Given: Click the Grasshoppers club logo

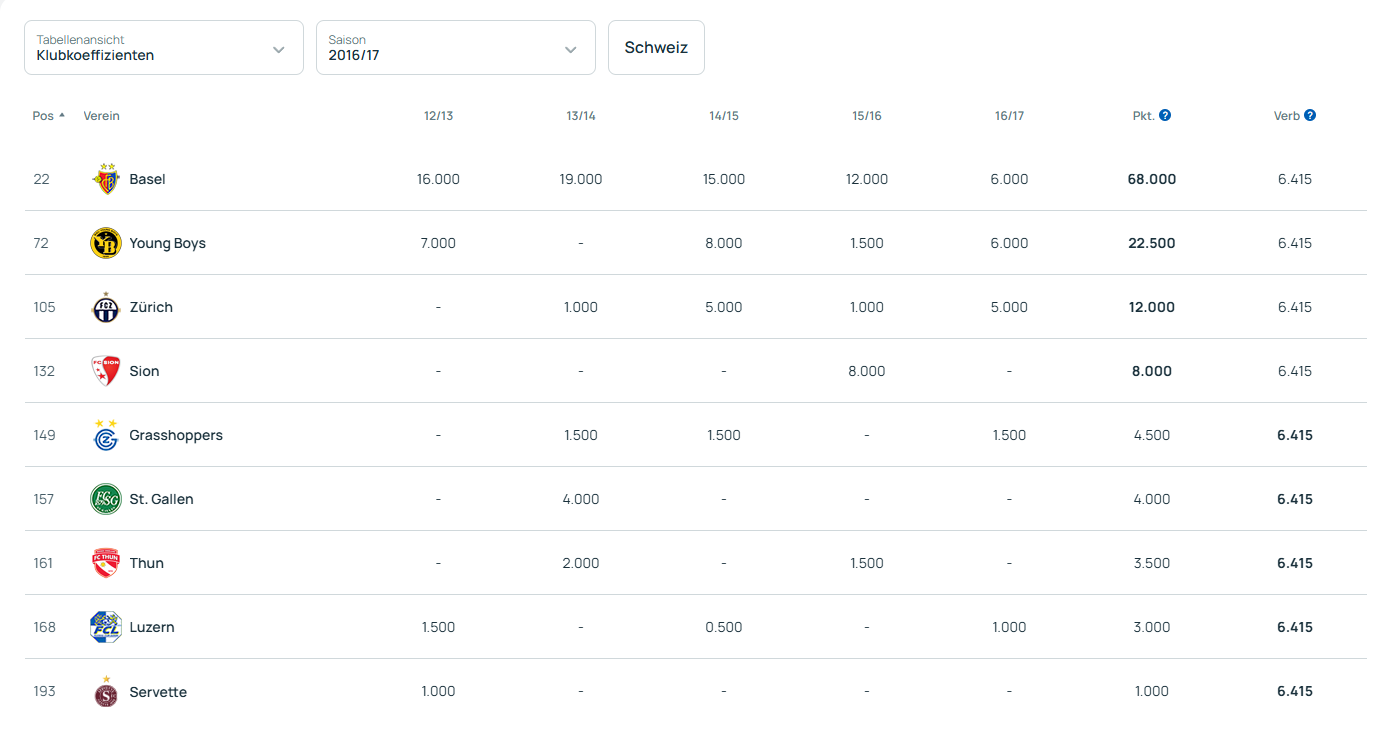Looking at the screenshot, I should click(x=106, y=435).
